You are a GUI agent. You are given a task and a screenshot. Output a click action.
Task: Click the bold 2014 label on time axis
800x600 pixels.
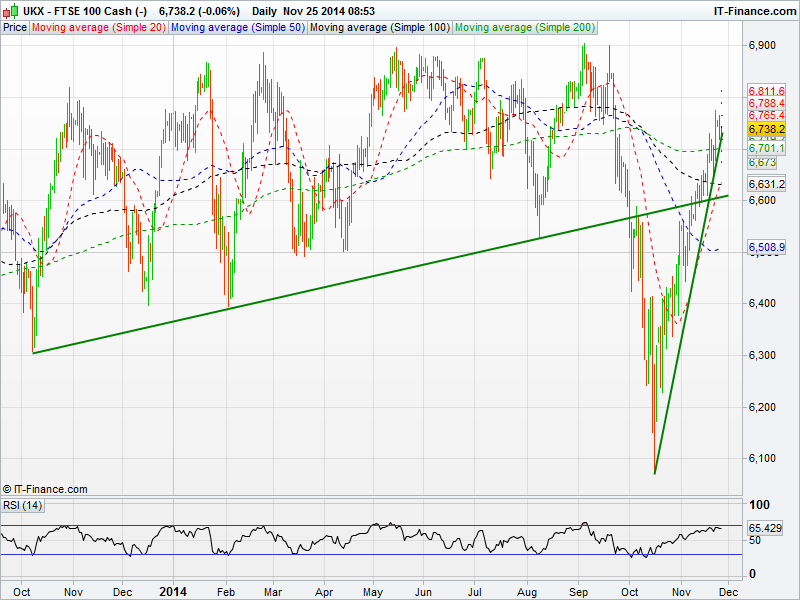174,591
